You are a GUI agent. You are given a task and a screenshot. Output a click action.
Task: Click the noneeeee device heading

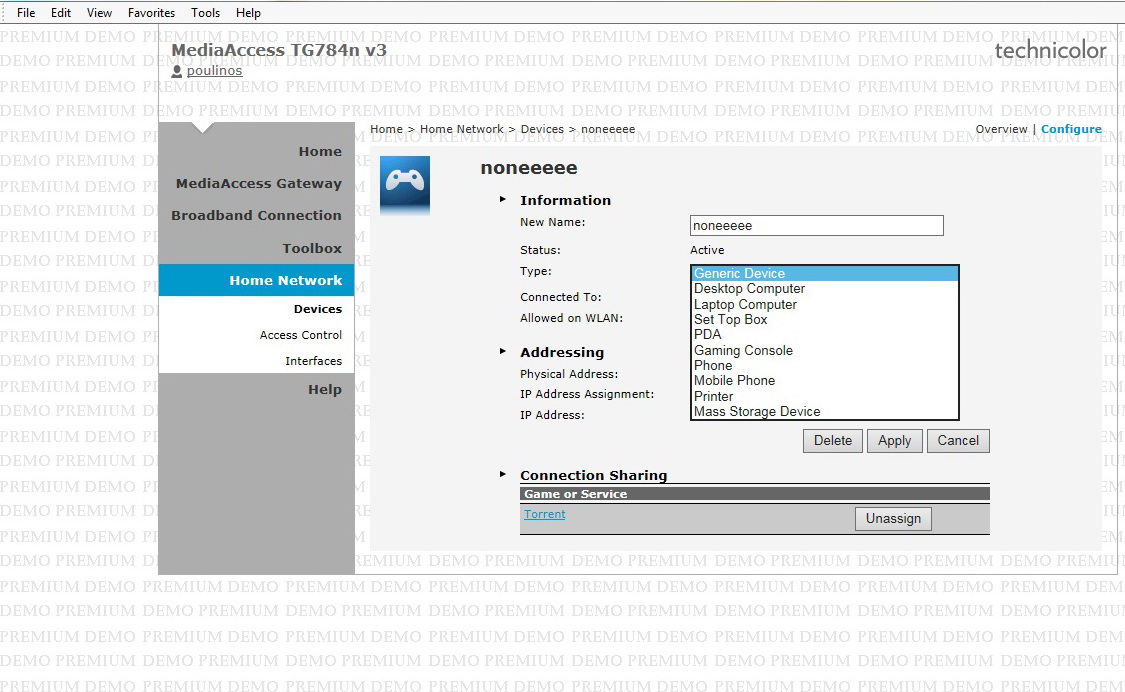point(529,168)
